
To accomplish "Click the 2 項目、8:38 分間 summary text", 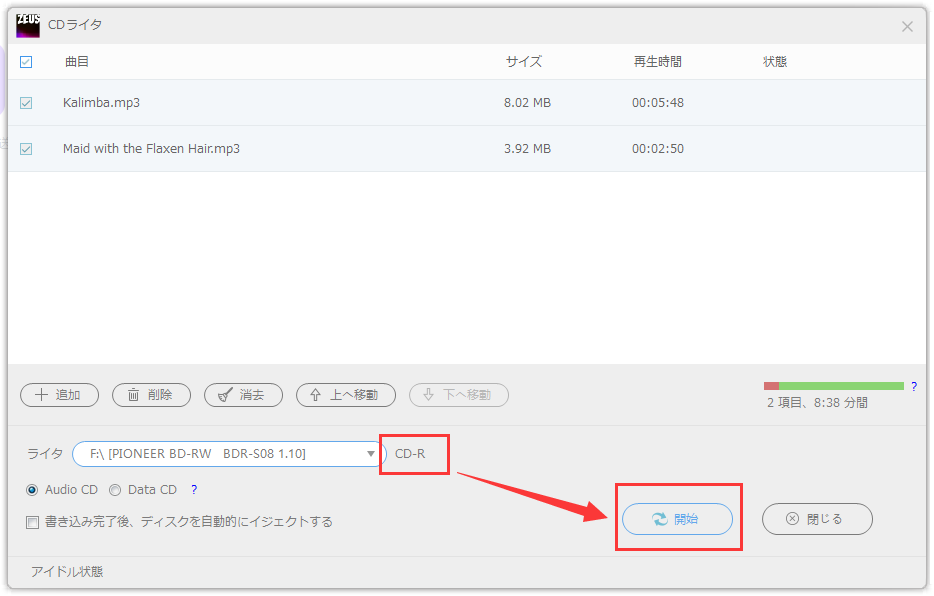I will pyautogui.click(x=817, y=403).
